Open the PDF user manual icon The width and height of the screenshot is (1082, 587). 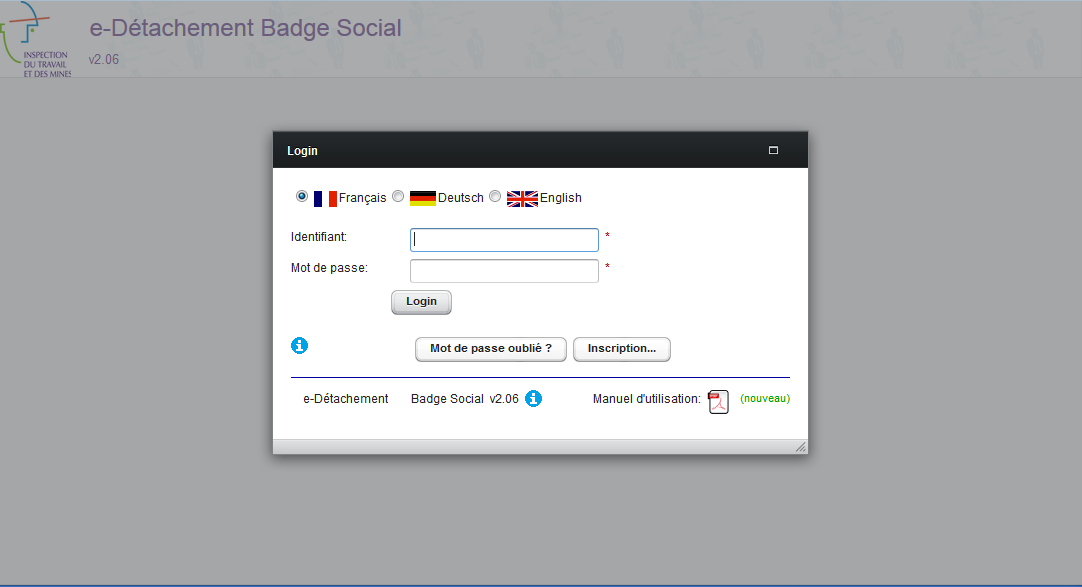point(718,401)
